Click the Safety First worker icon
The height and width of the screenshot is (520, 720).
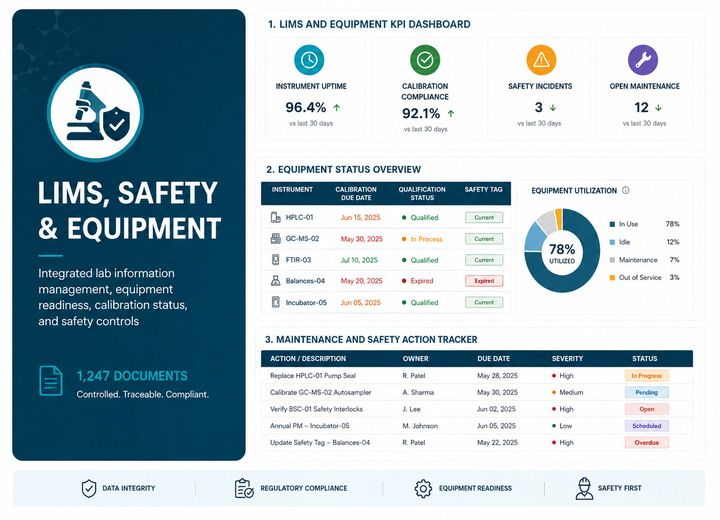coord(584,488)
